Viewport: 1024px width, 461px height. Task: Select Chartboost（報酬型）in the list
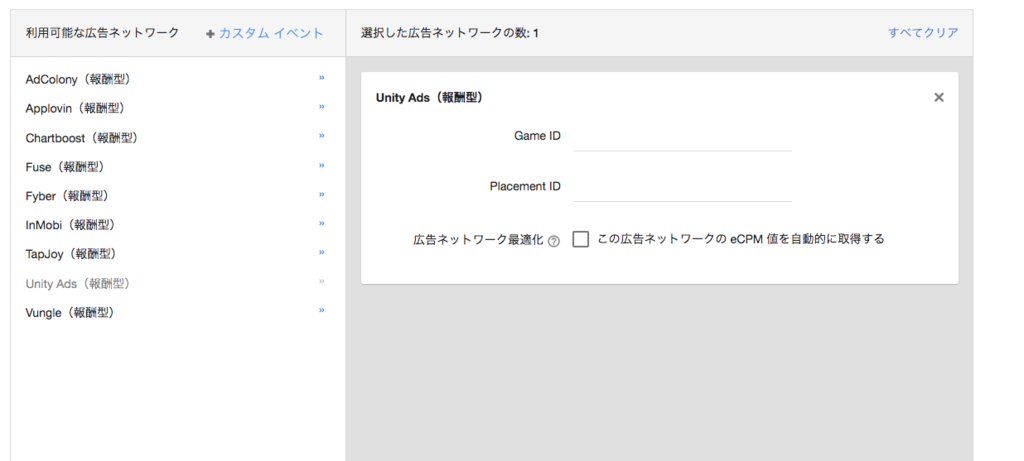coord(82,138)
